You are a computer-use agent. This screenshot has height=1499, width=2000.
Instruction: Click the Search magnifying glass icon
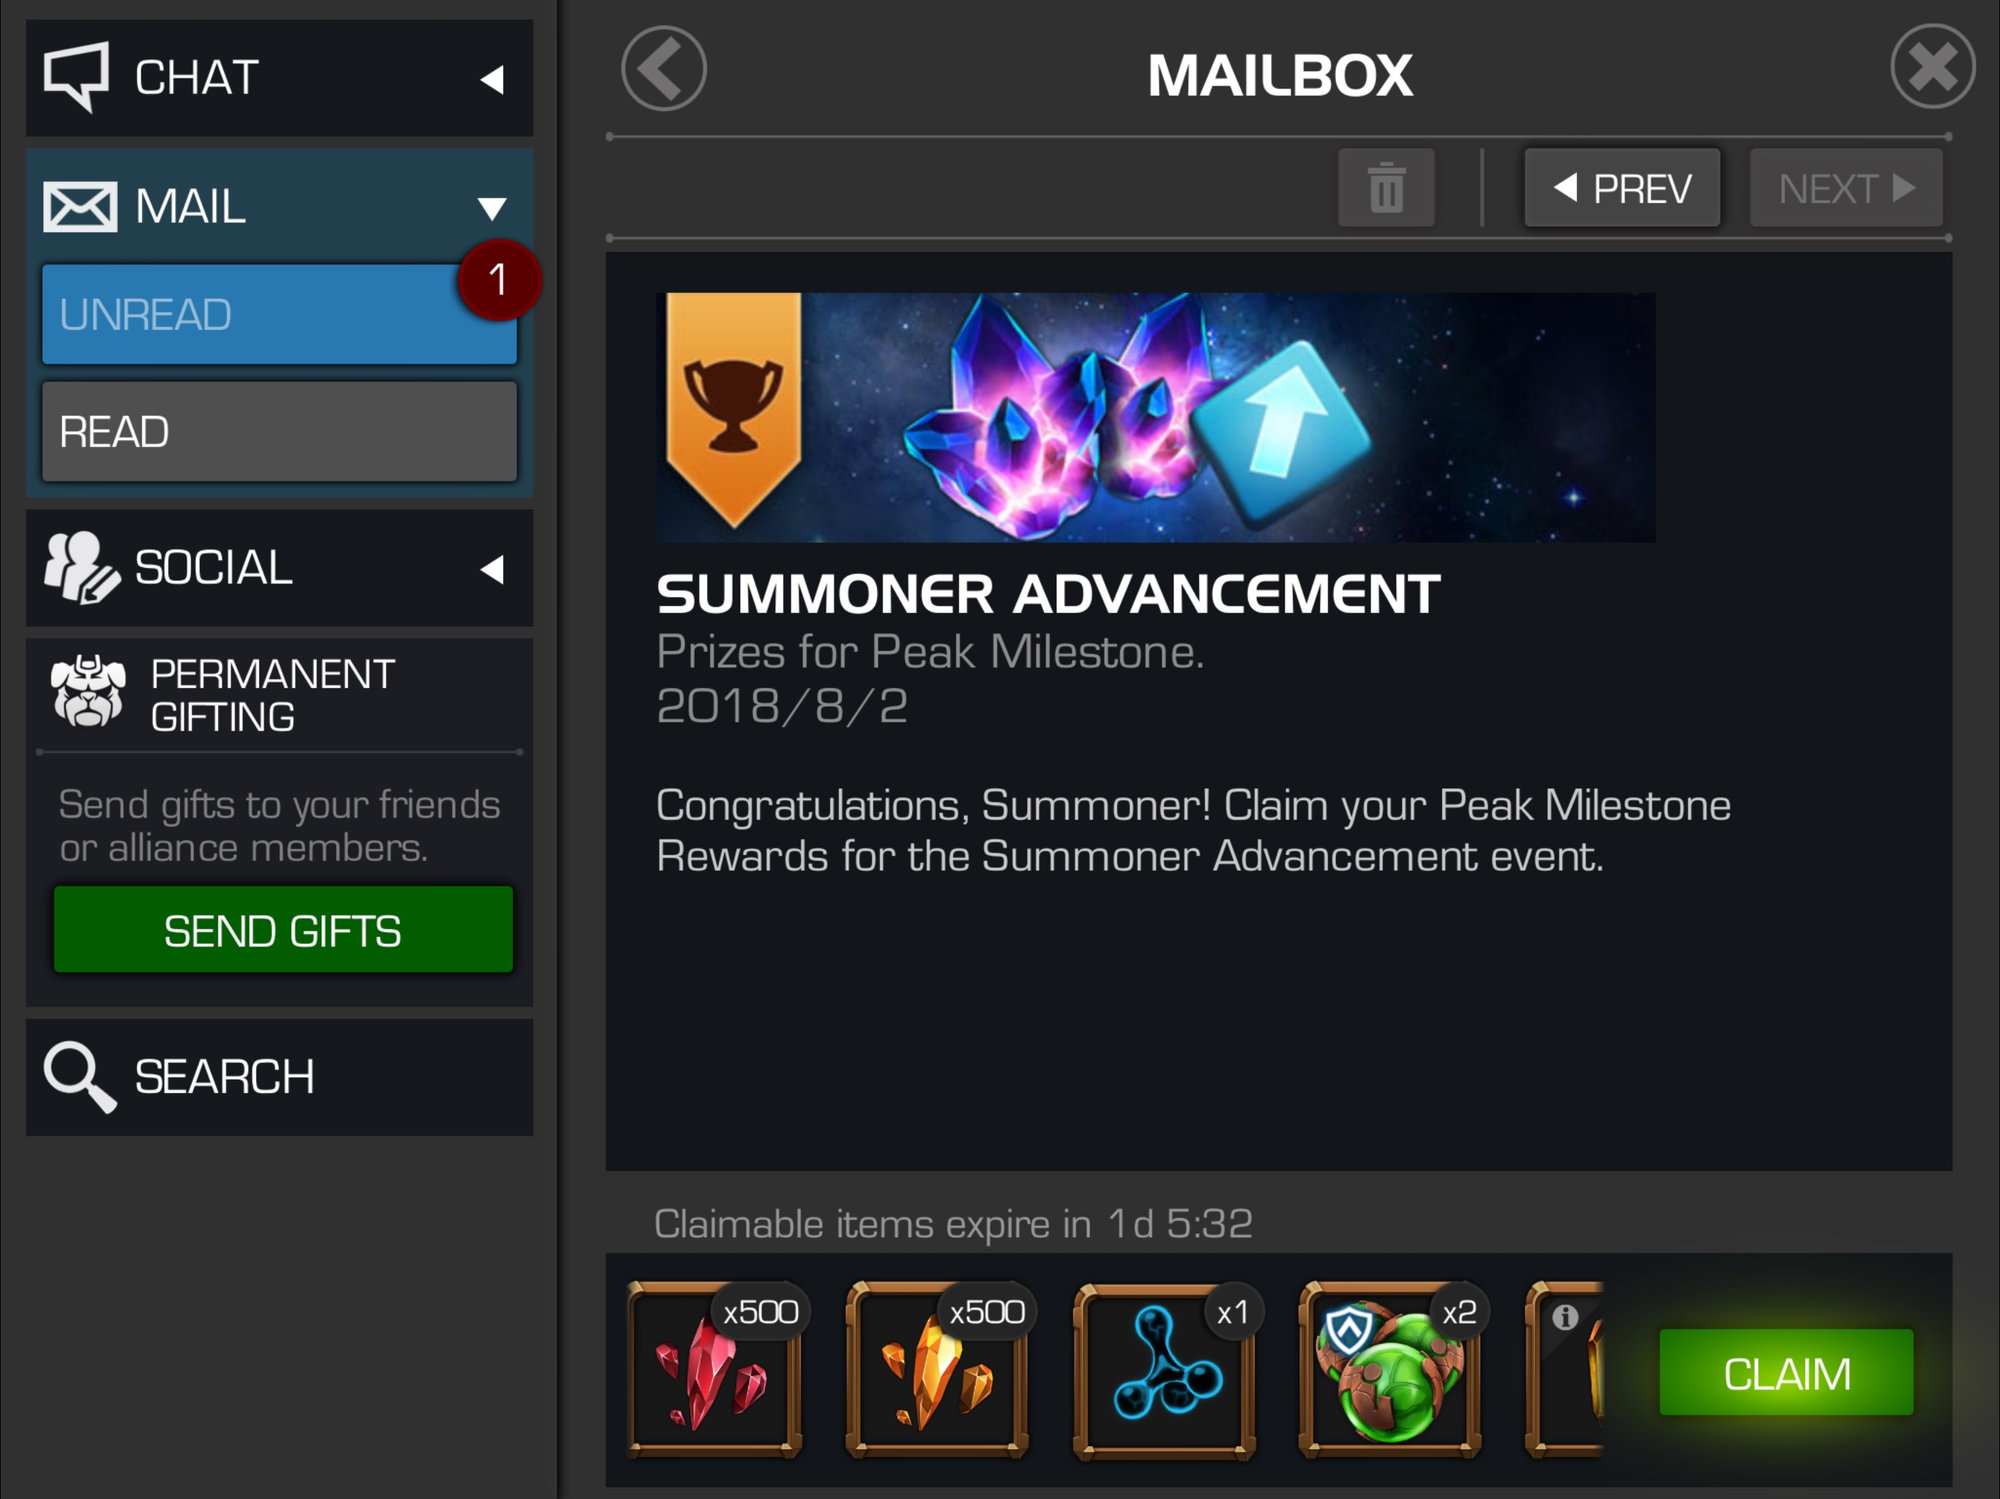[79, 1077]
